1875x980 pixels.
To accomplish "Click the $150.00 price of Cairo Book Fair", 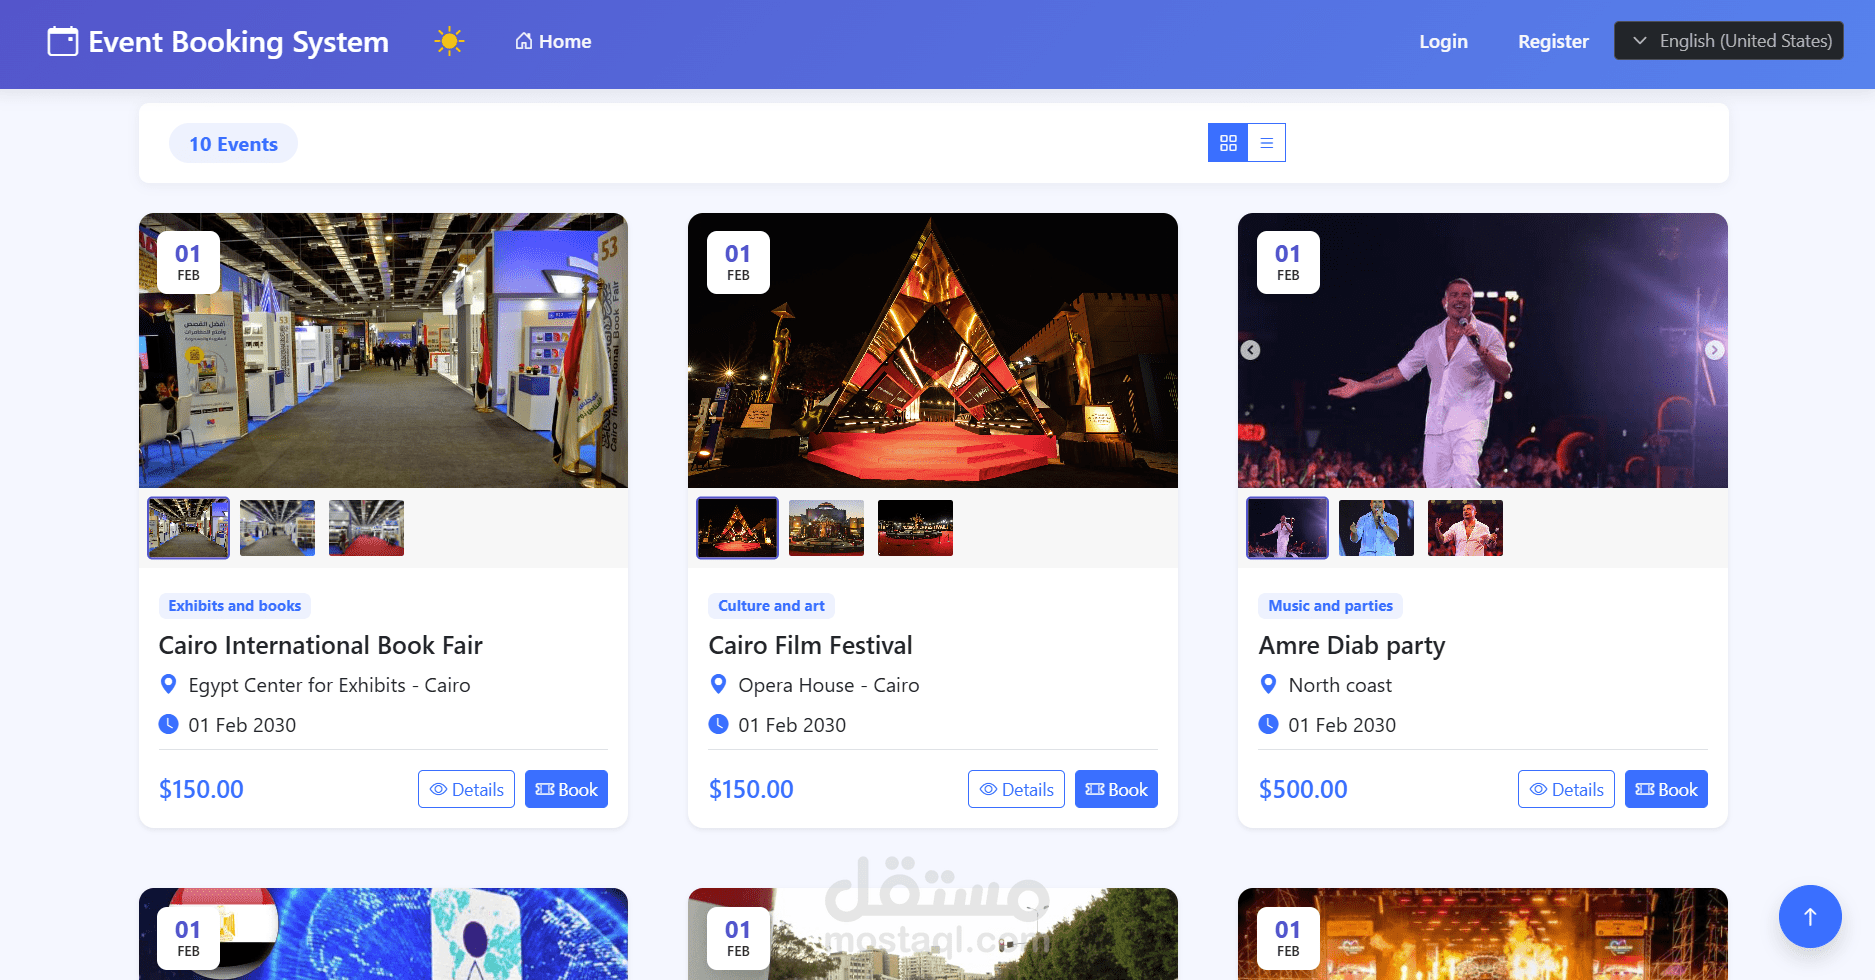I will click(x=201, y=789).
